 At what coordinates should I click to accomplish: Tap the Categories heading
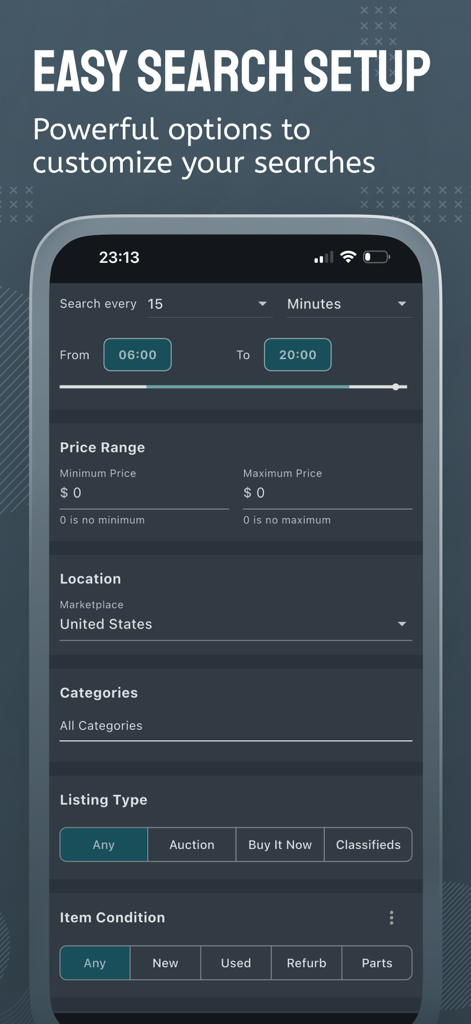pyautogui.click(x=99, y=693)
